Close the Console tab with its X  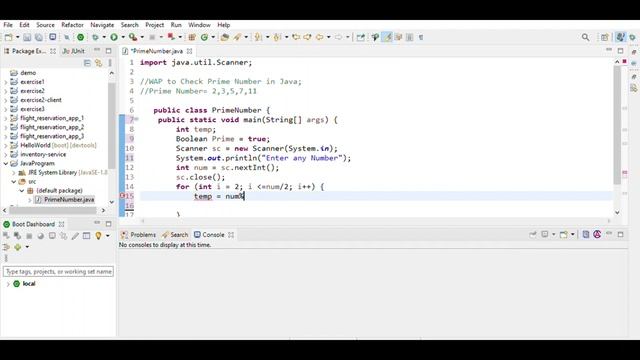pos(231,235)
